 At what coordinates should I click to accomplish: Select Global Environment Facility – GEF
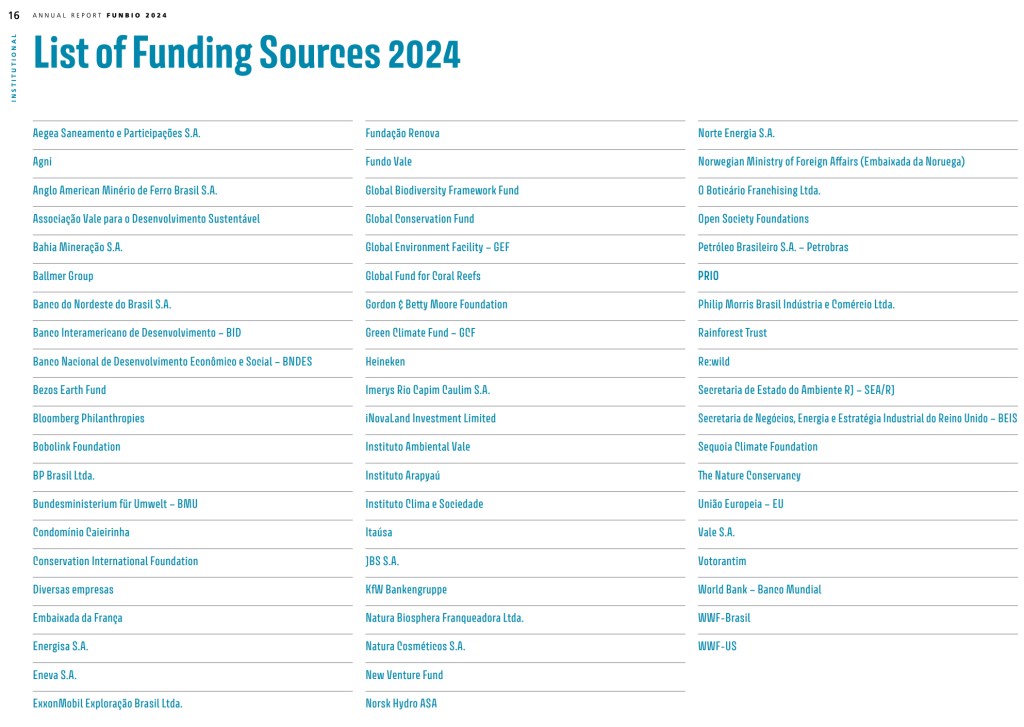(437, 247)
